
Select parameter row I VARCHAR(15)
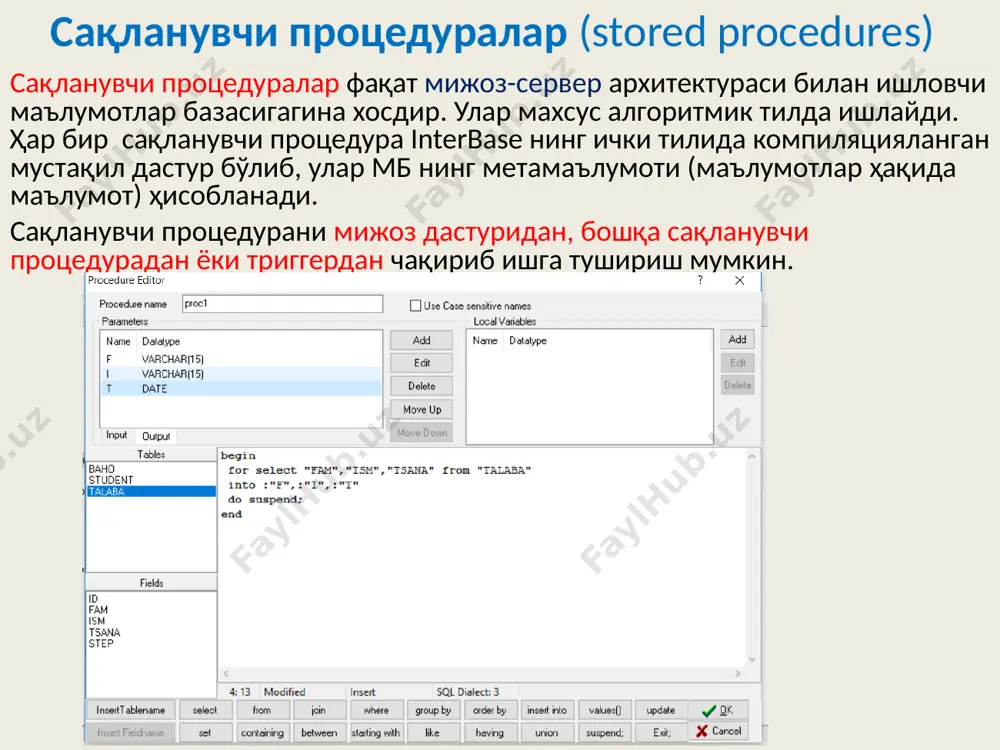click(241, 374)
